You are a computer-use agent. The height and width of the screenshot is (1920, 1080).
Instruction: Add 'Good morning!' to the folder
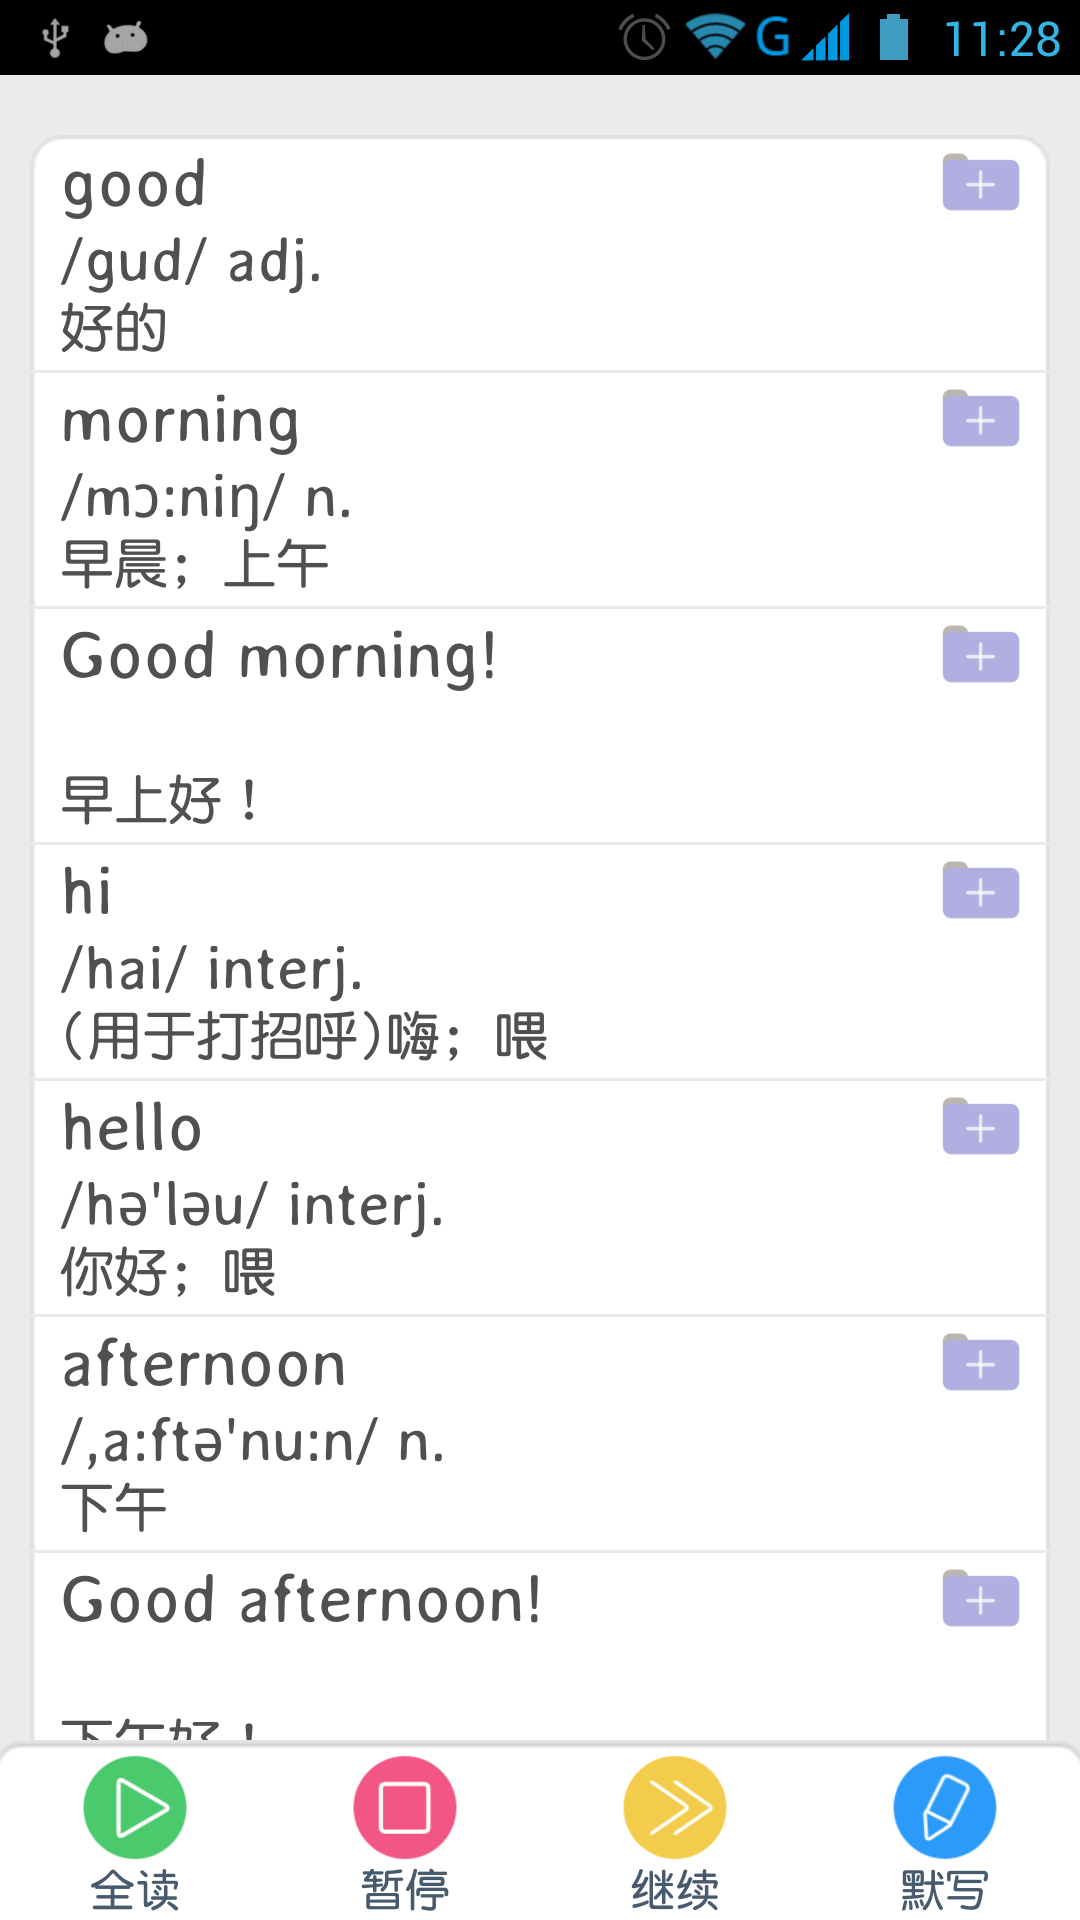pyautogui.click(x=980, y=655)
